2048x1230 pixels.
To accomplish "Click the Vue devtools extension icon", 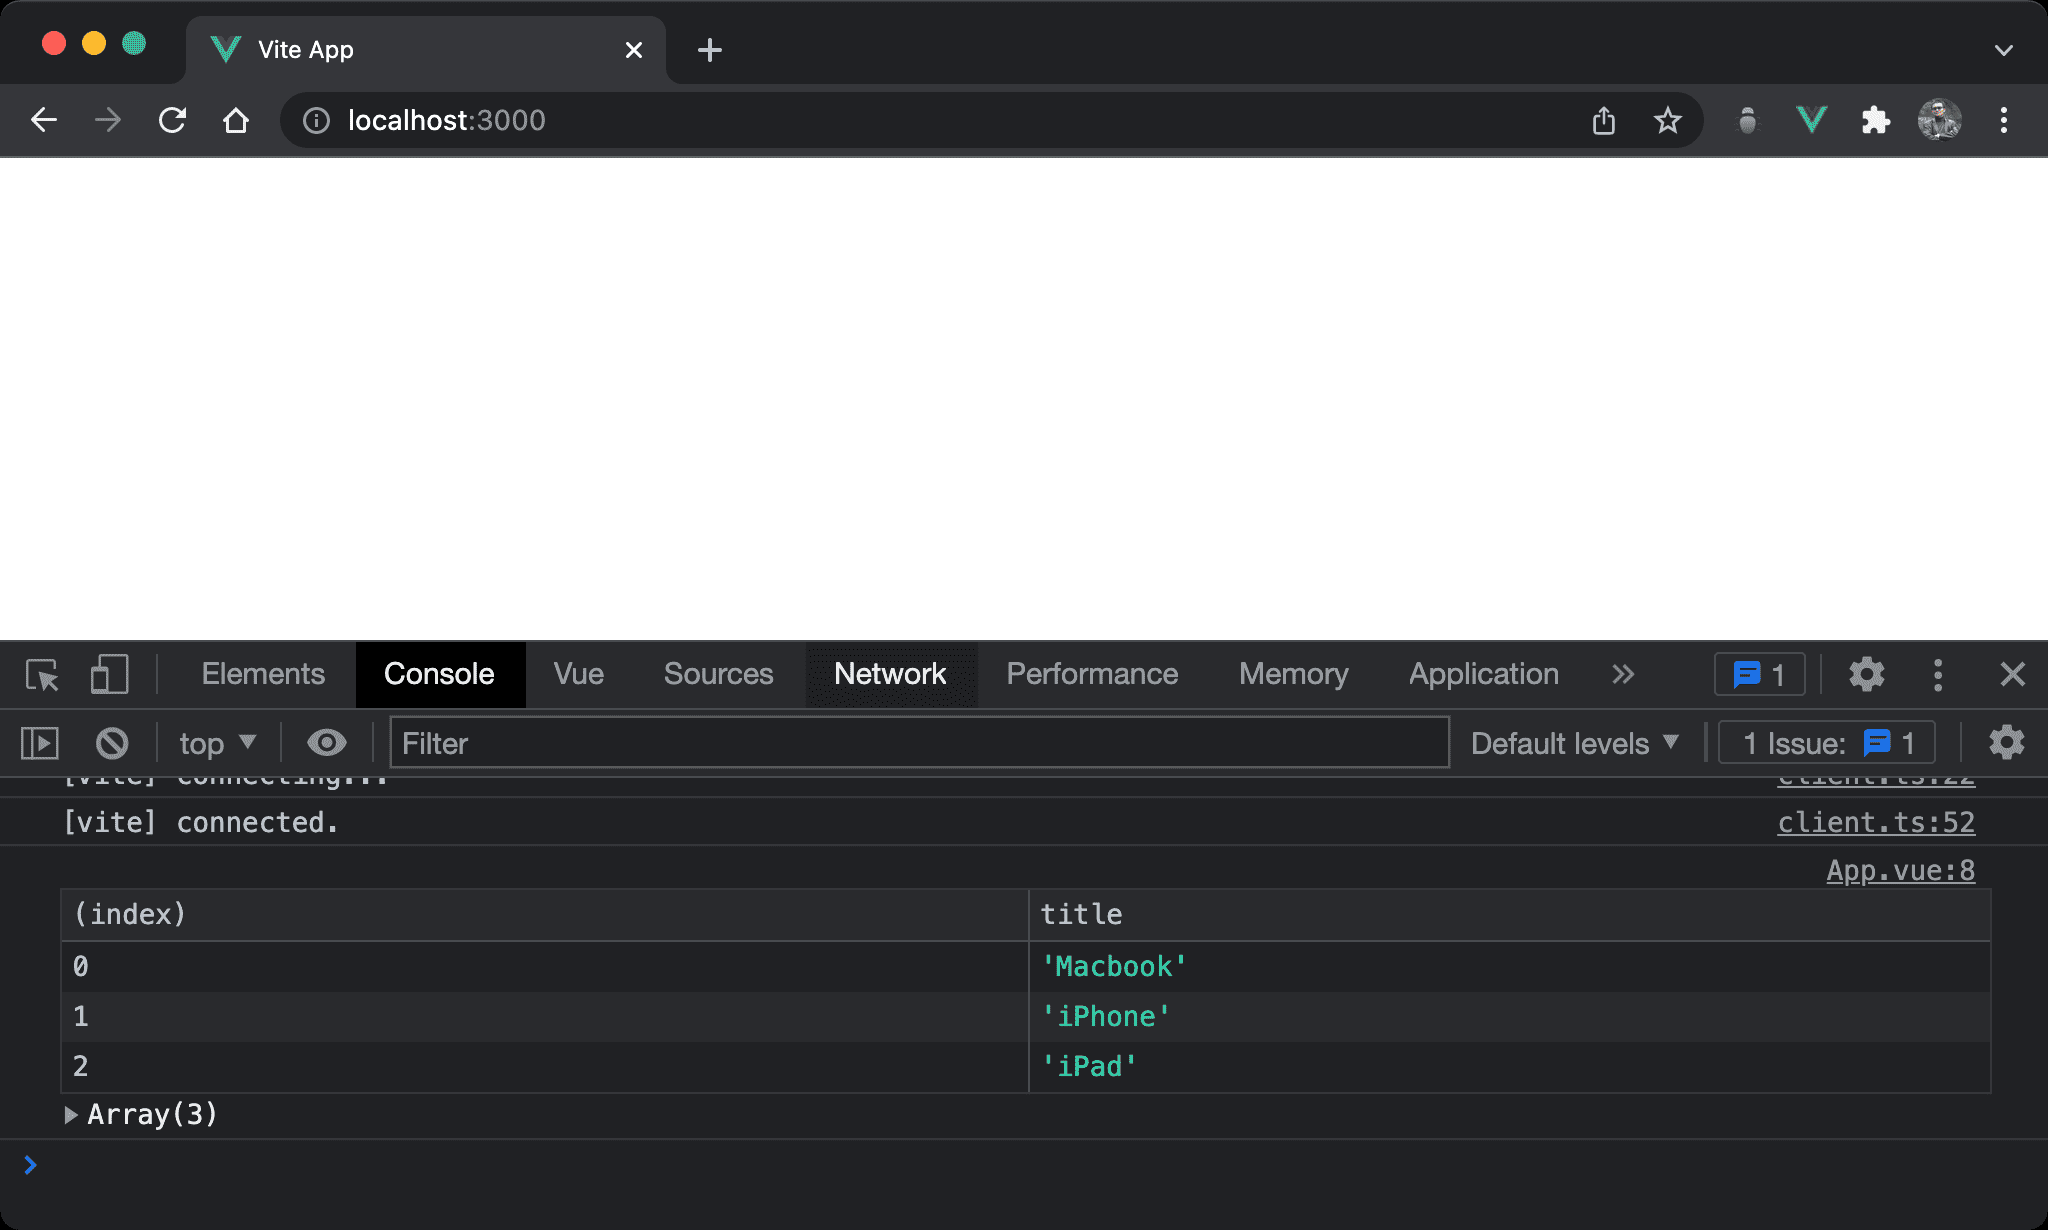I will pyautogui.click(x=1811, y=121).
